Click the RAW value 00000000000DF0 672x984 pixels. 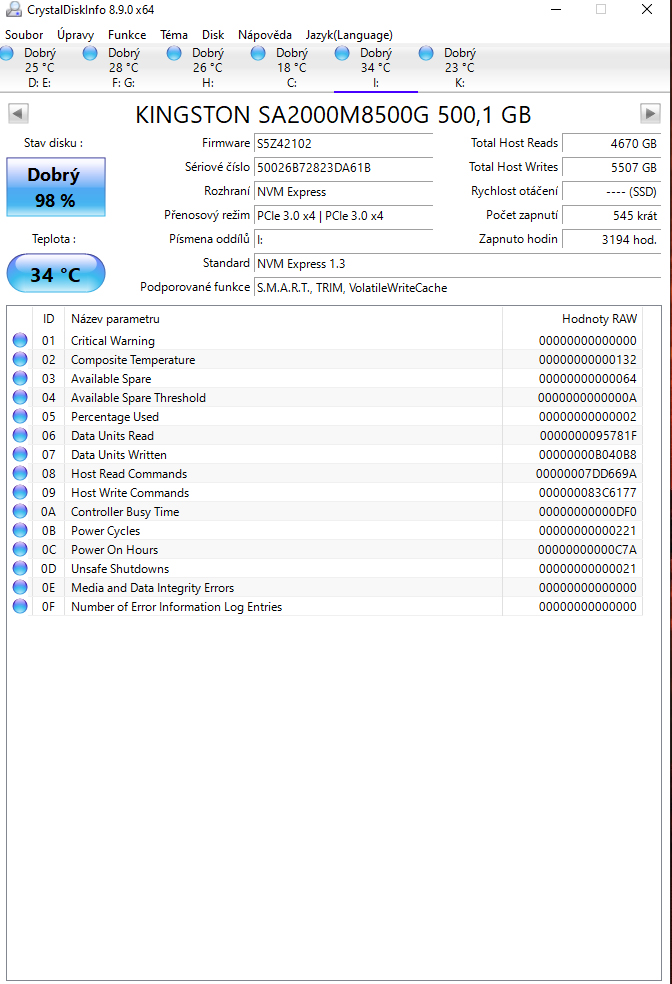[587, 511]
